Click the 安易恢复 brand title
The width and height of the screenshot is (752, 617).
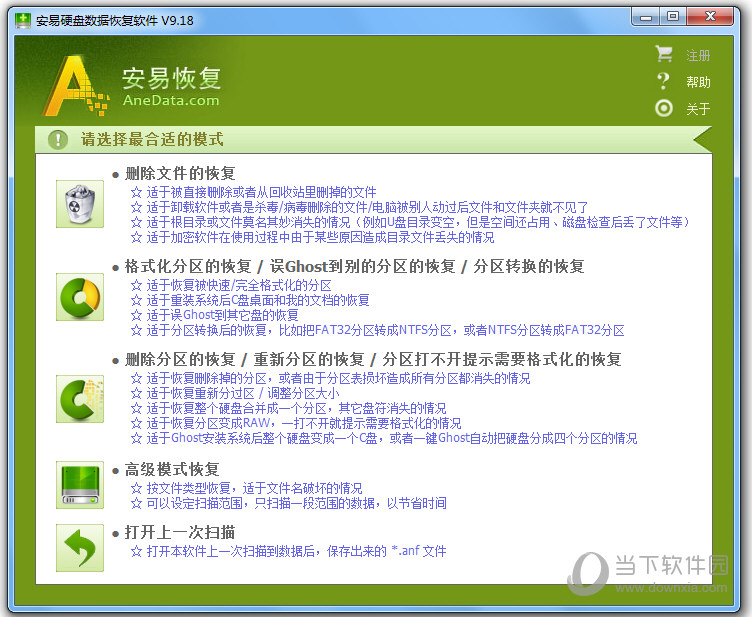(x=171, y=78)
